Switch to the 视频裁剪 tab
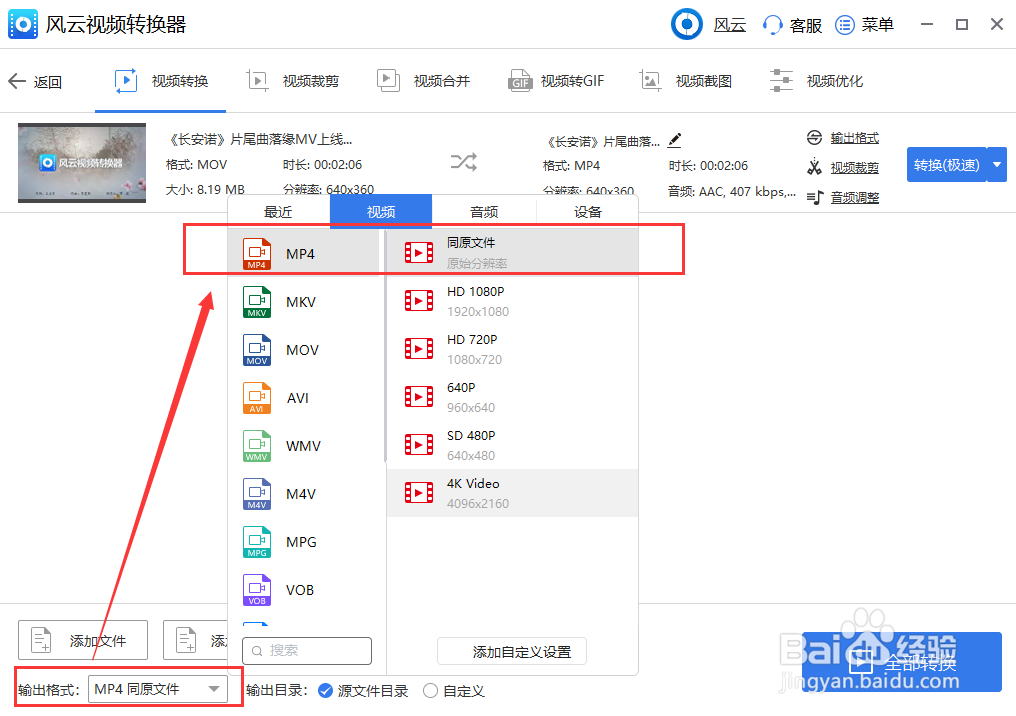Viewport: 1016px width, 716px height. (293, 81)
